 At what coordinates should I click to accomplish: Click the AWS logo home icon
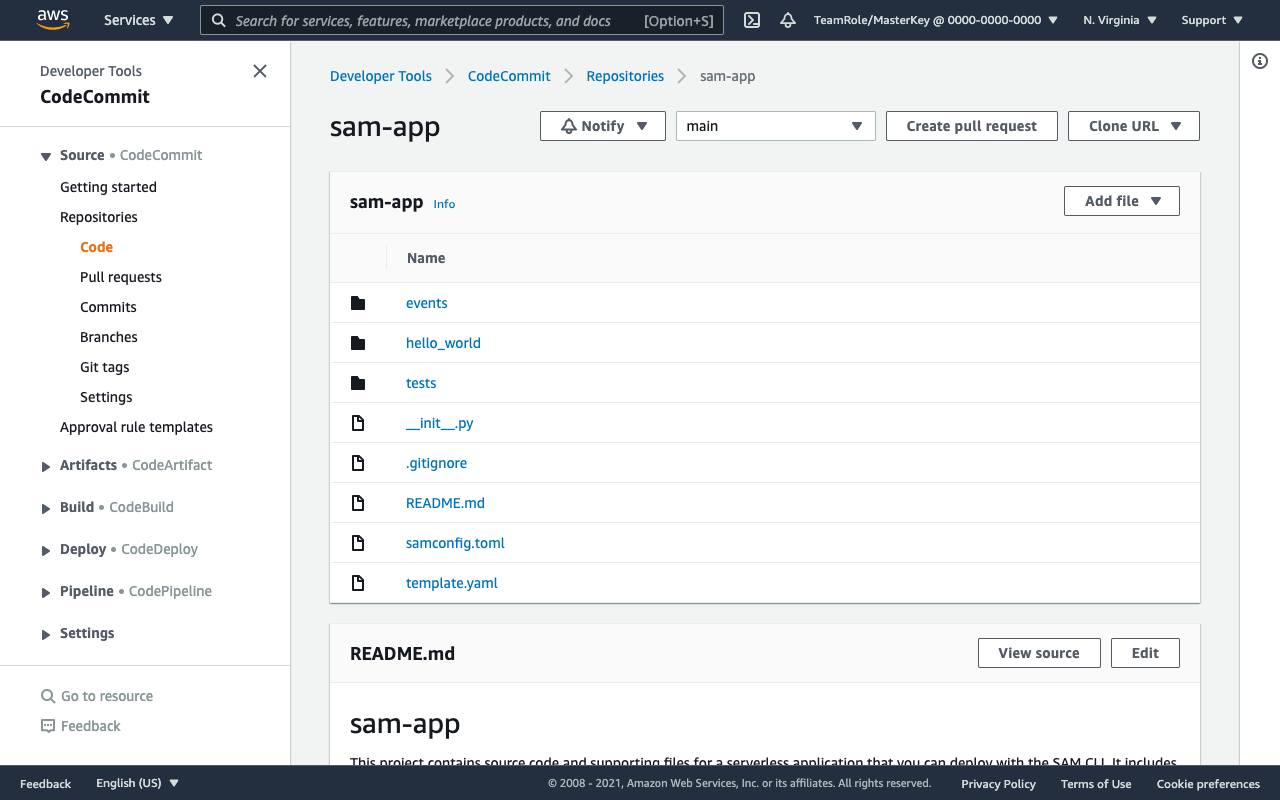tap(53, 20)
